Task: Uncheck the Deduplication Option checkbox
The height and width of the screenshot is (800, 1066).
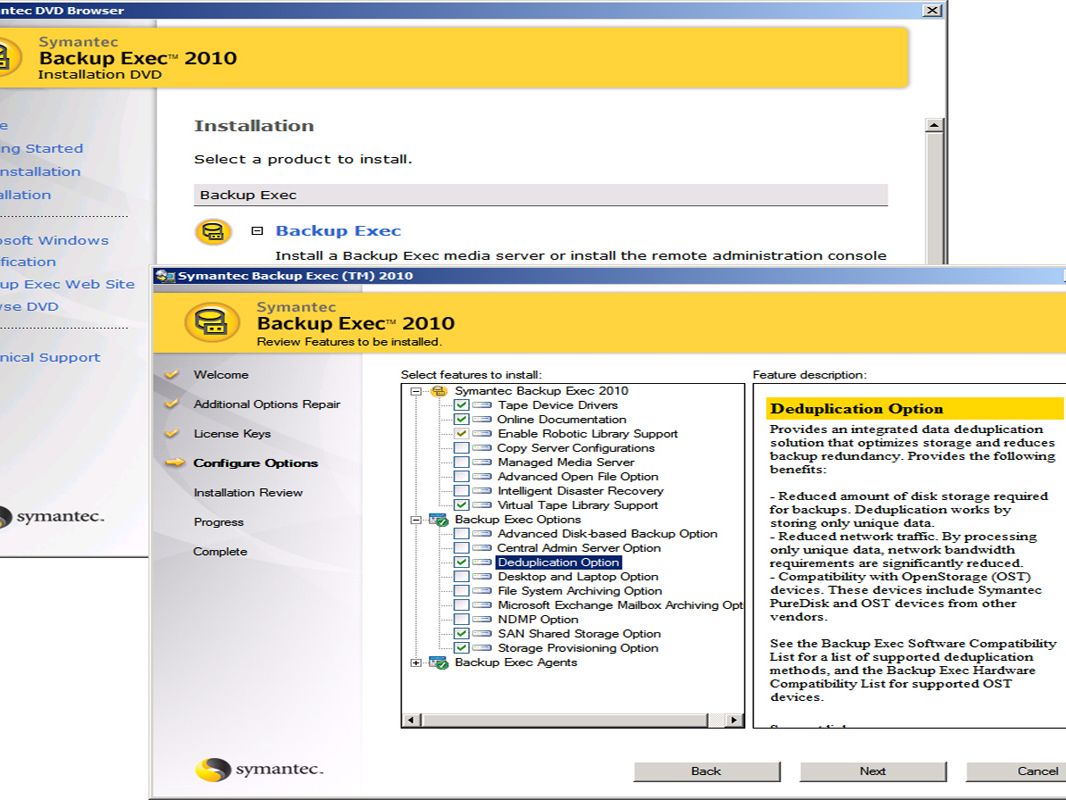Action: [x=462, y=562]
